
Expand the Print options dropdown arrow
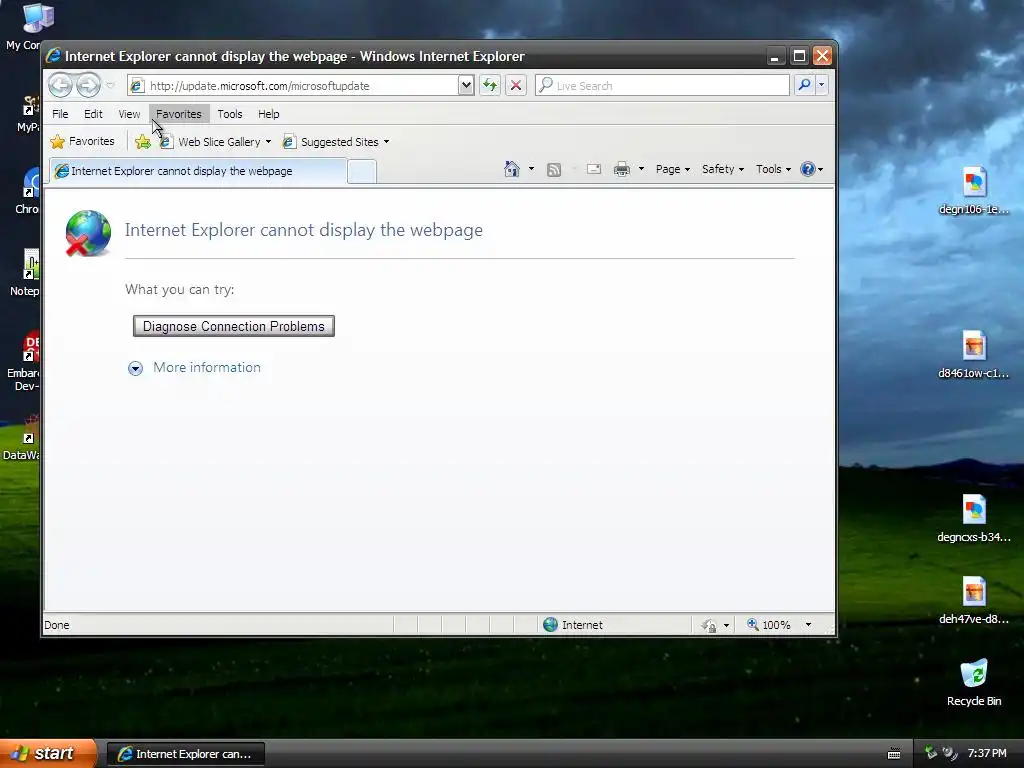pos(641,169)
